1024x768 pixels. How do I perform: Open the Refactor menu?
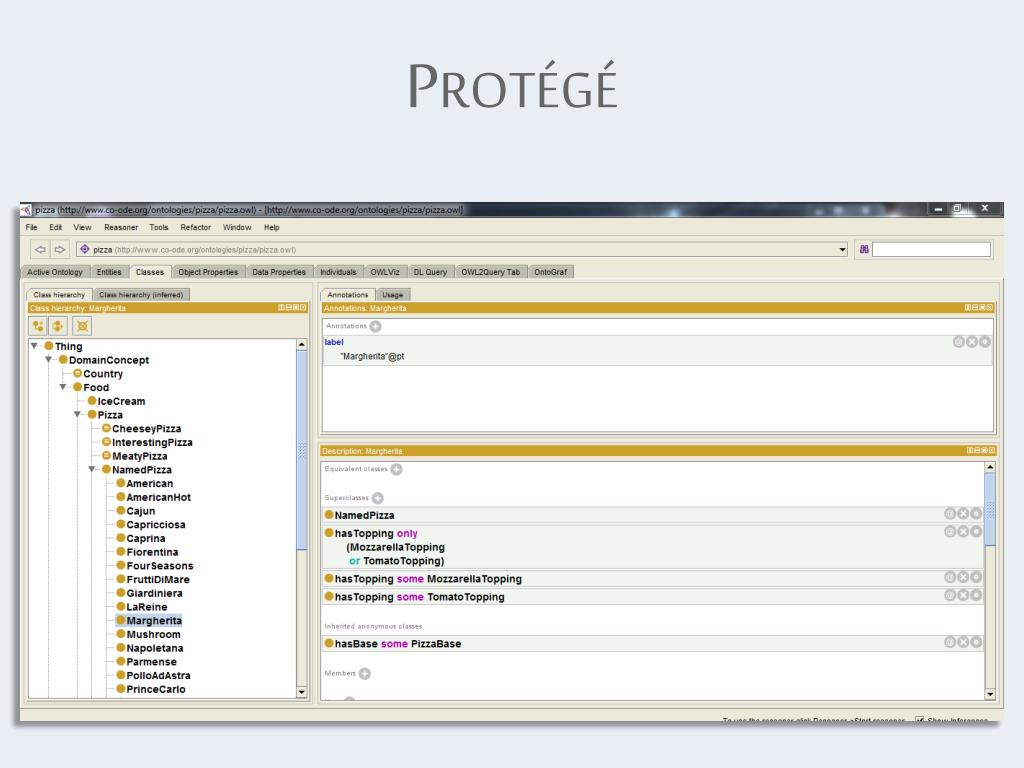(195, 228)
